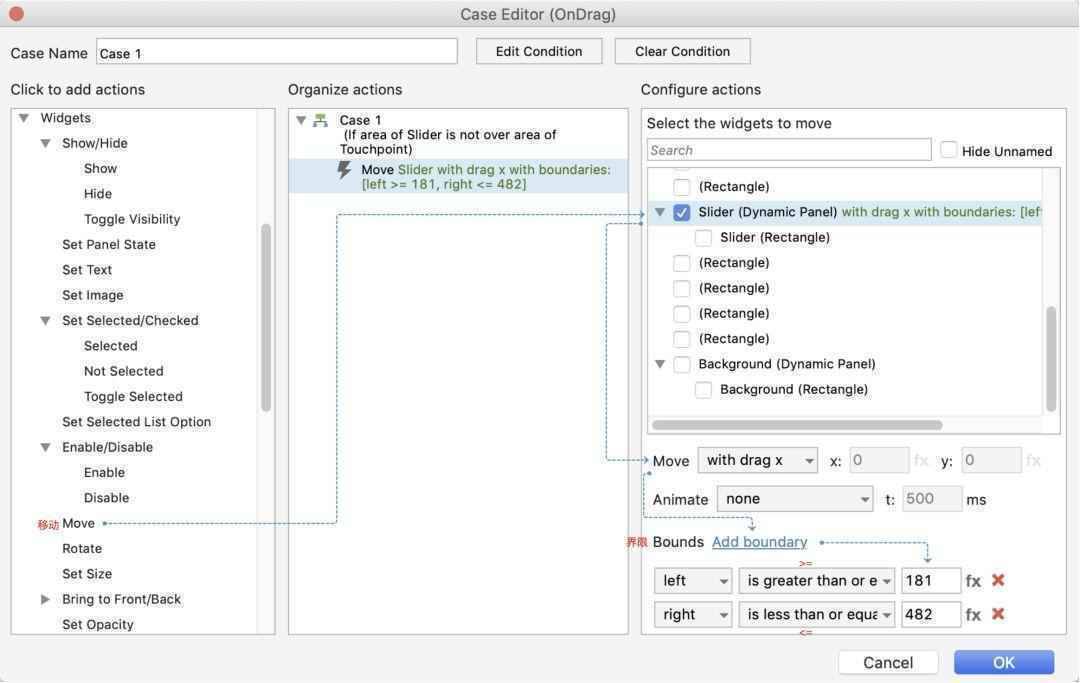Viewport: 1080px width, 683px height.
Task: Add the Set Panel State action
Action: point(109,244)
